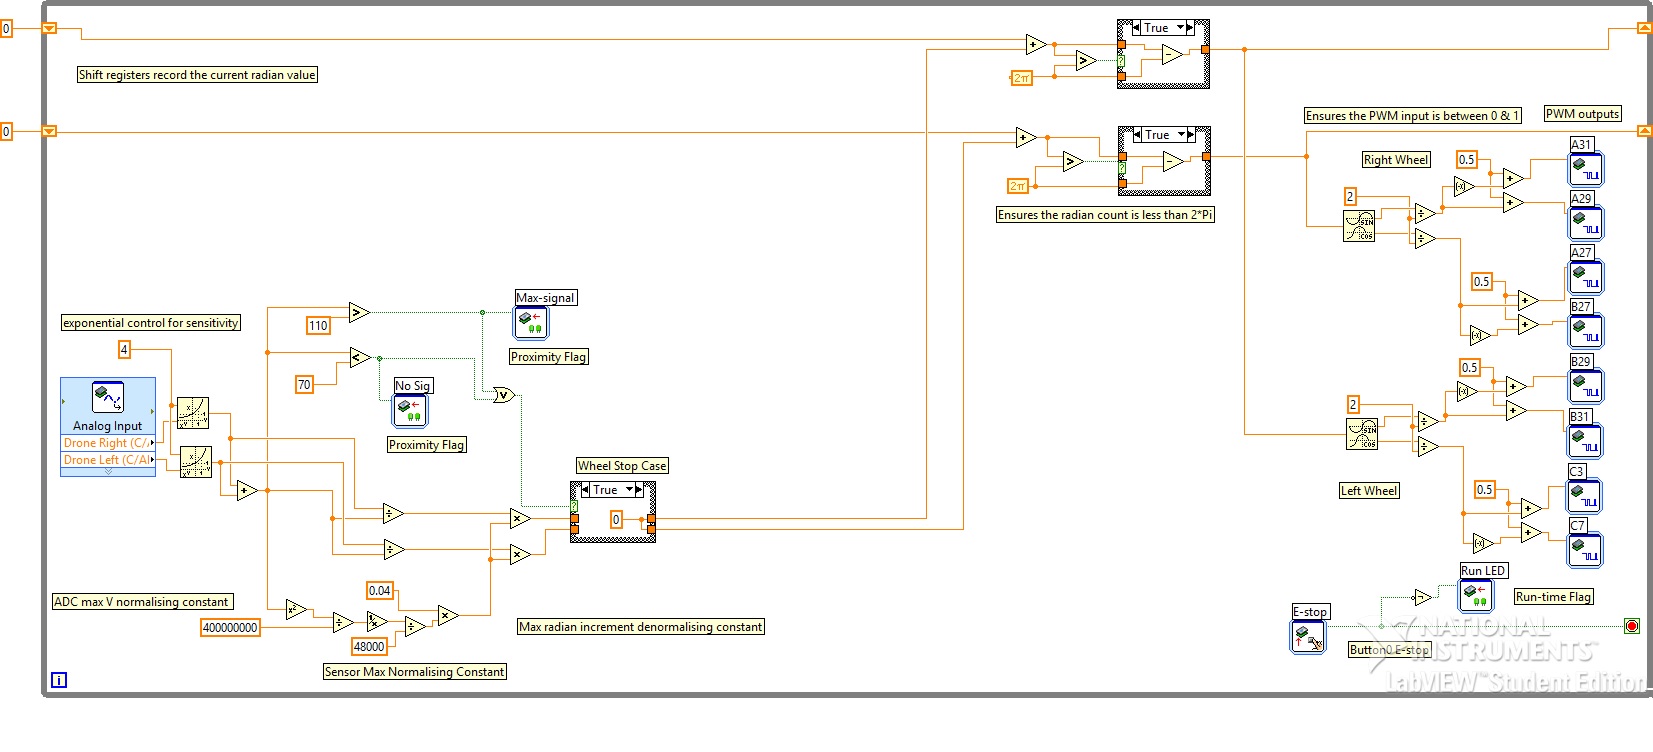The height and width of the screenshot is (752, 1653).
Task: Go to next case in Wheel Stop Case
Action: (640, 490)
